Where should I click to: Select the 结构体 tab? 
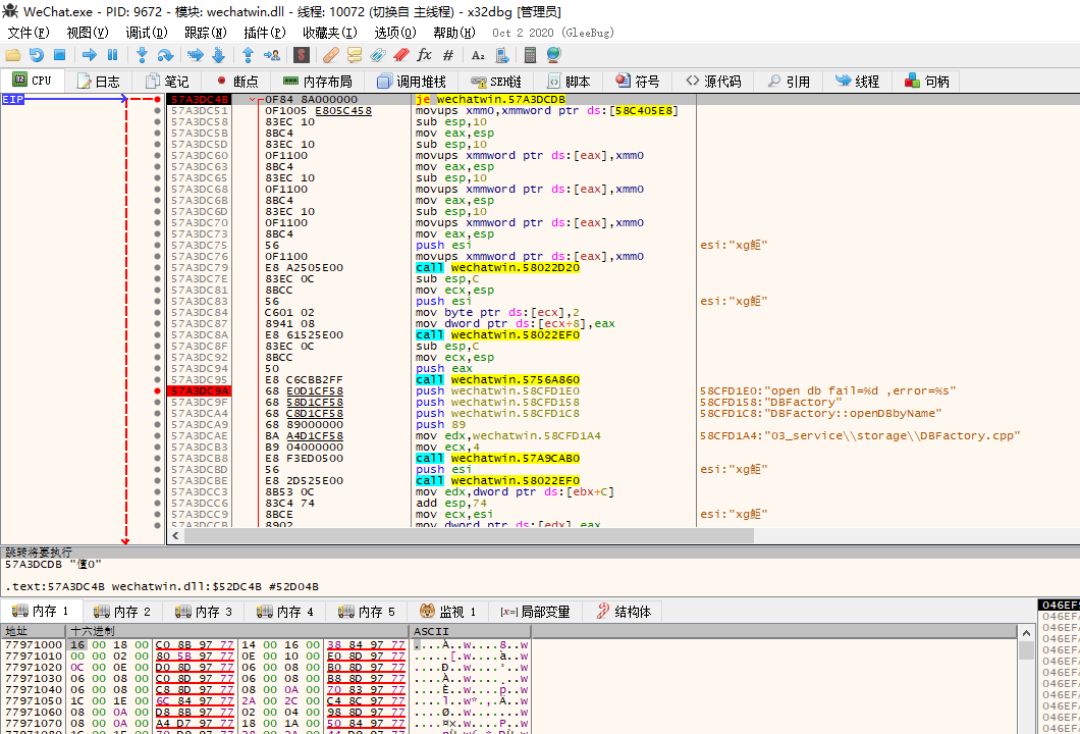624,611
